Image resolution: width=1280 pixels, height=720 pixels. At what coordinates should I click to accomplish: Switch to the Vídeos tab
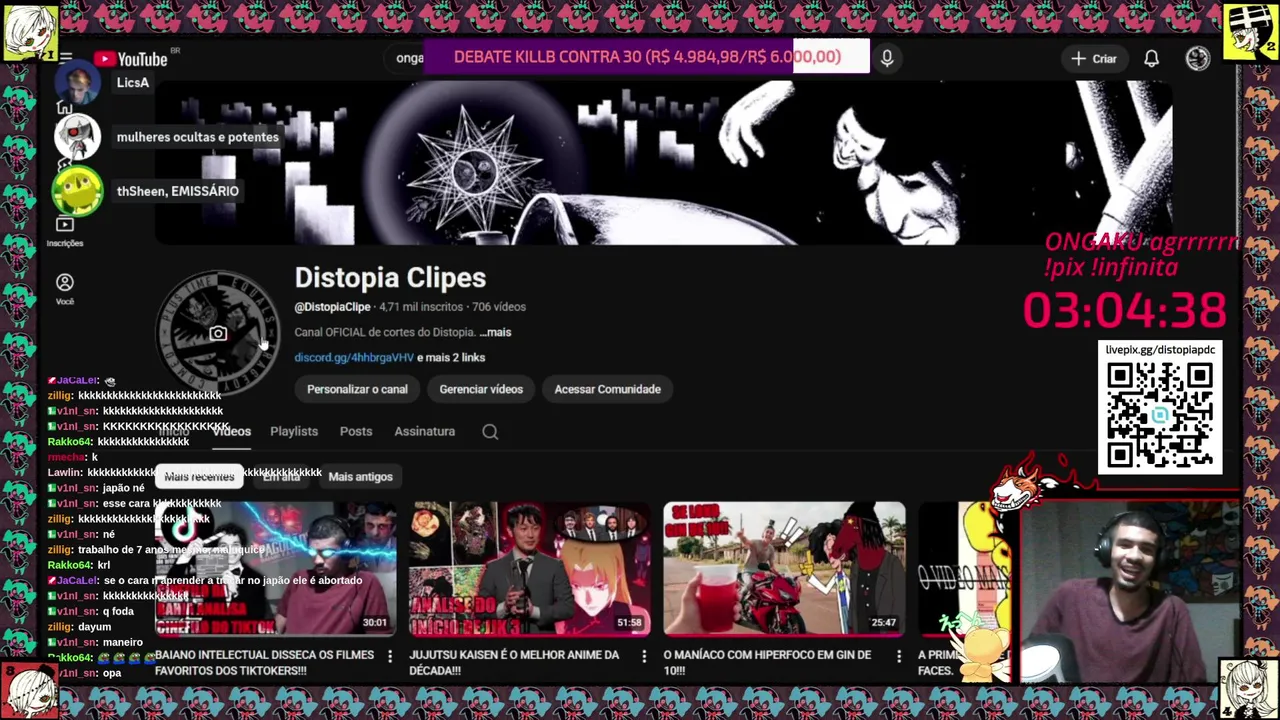coord(231,431)
